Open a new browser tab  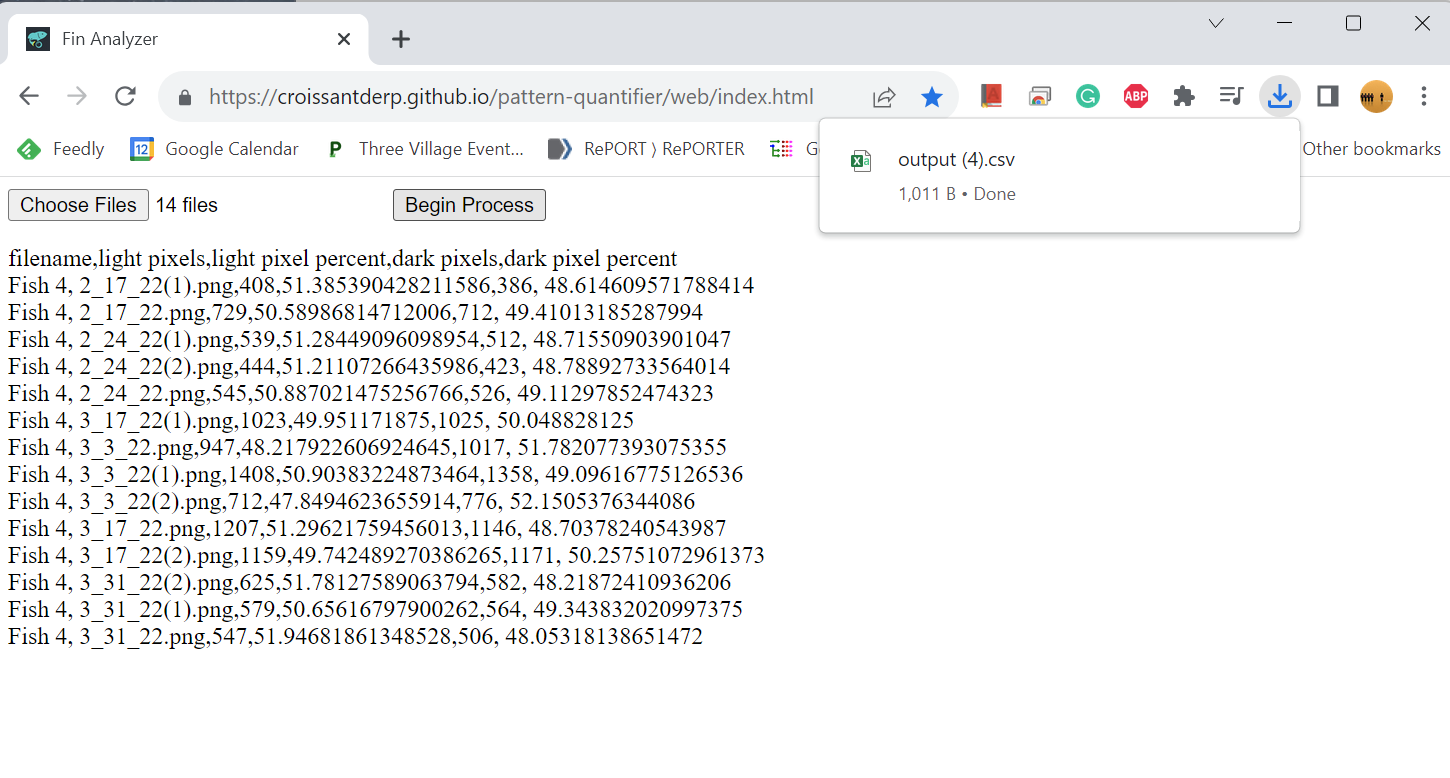400,38
